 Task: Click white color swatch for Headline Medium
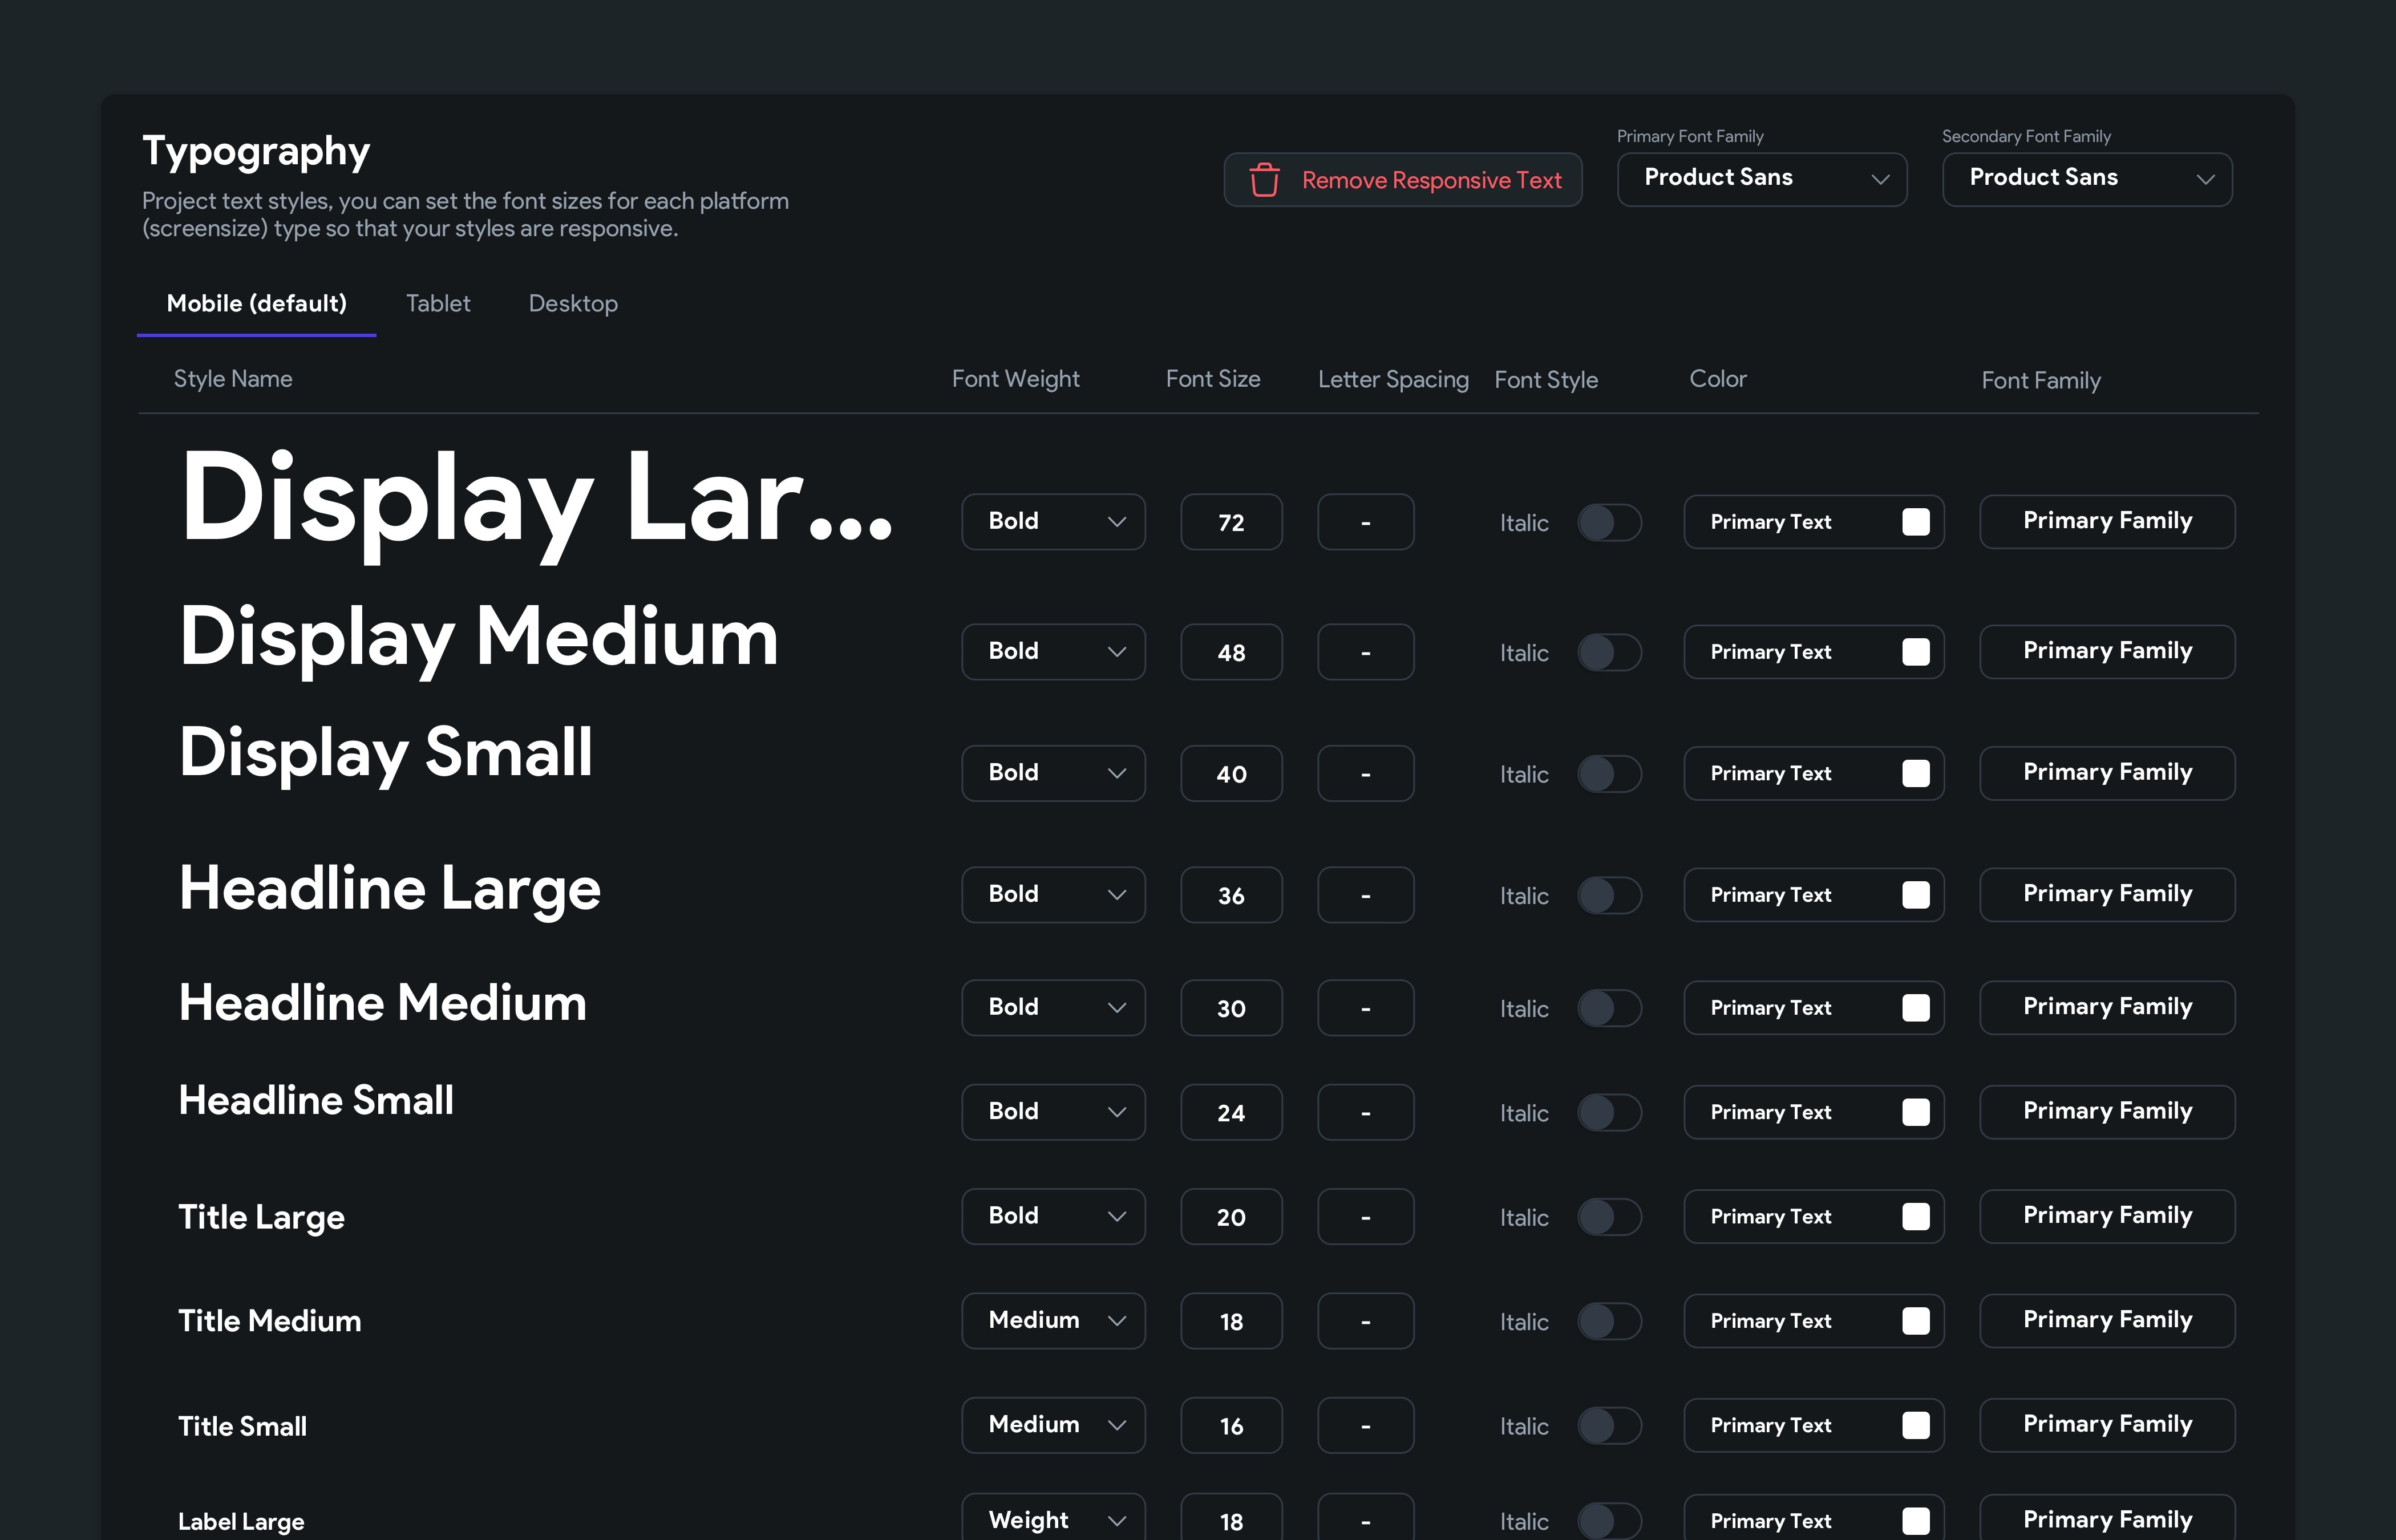click(x=1915, y=1008)
